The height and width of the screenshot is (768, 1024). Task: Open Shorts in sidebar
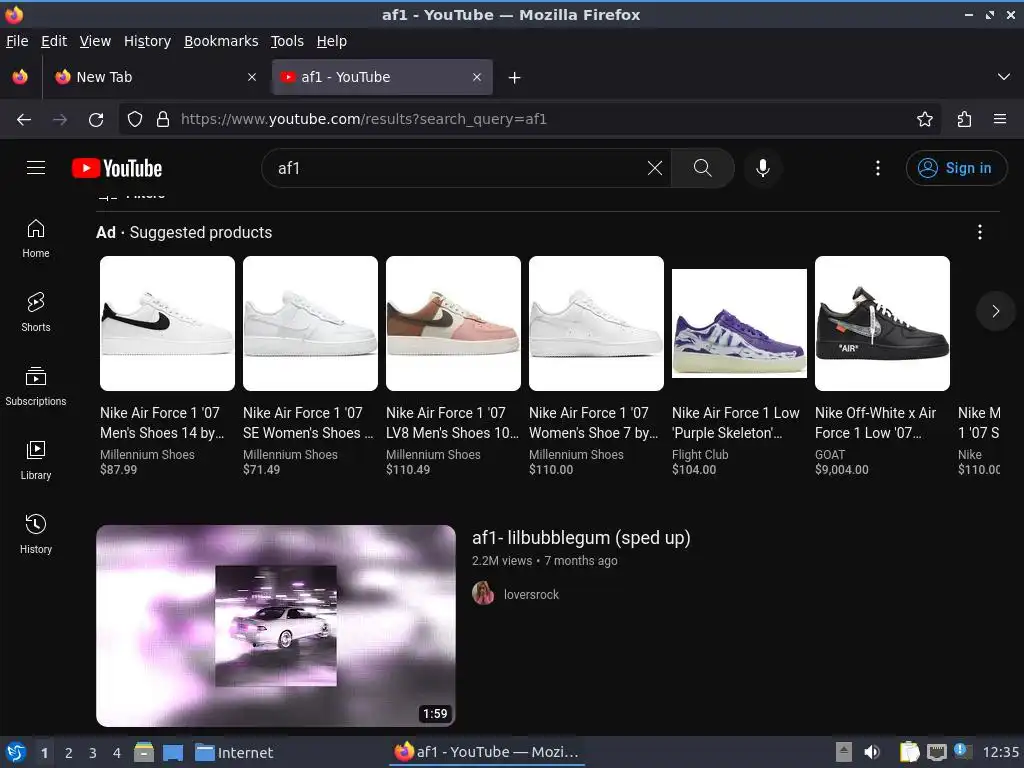pyautogui.click(x=36, y=312)
